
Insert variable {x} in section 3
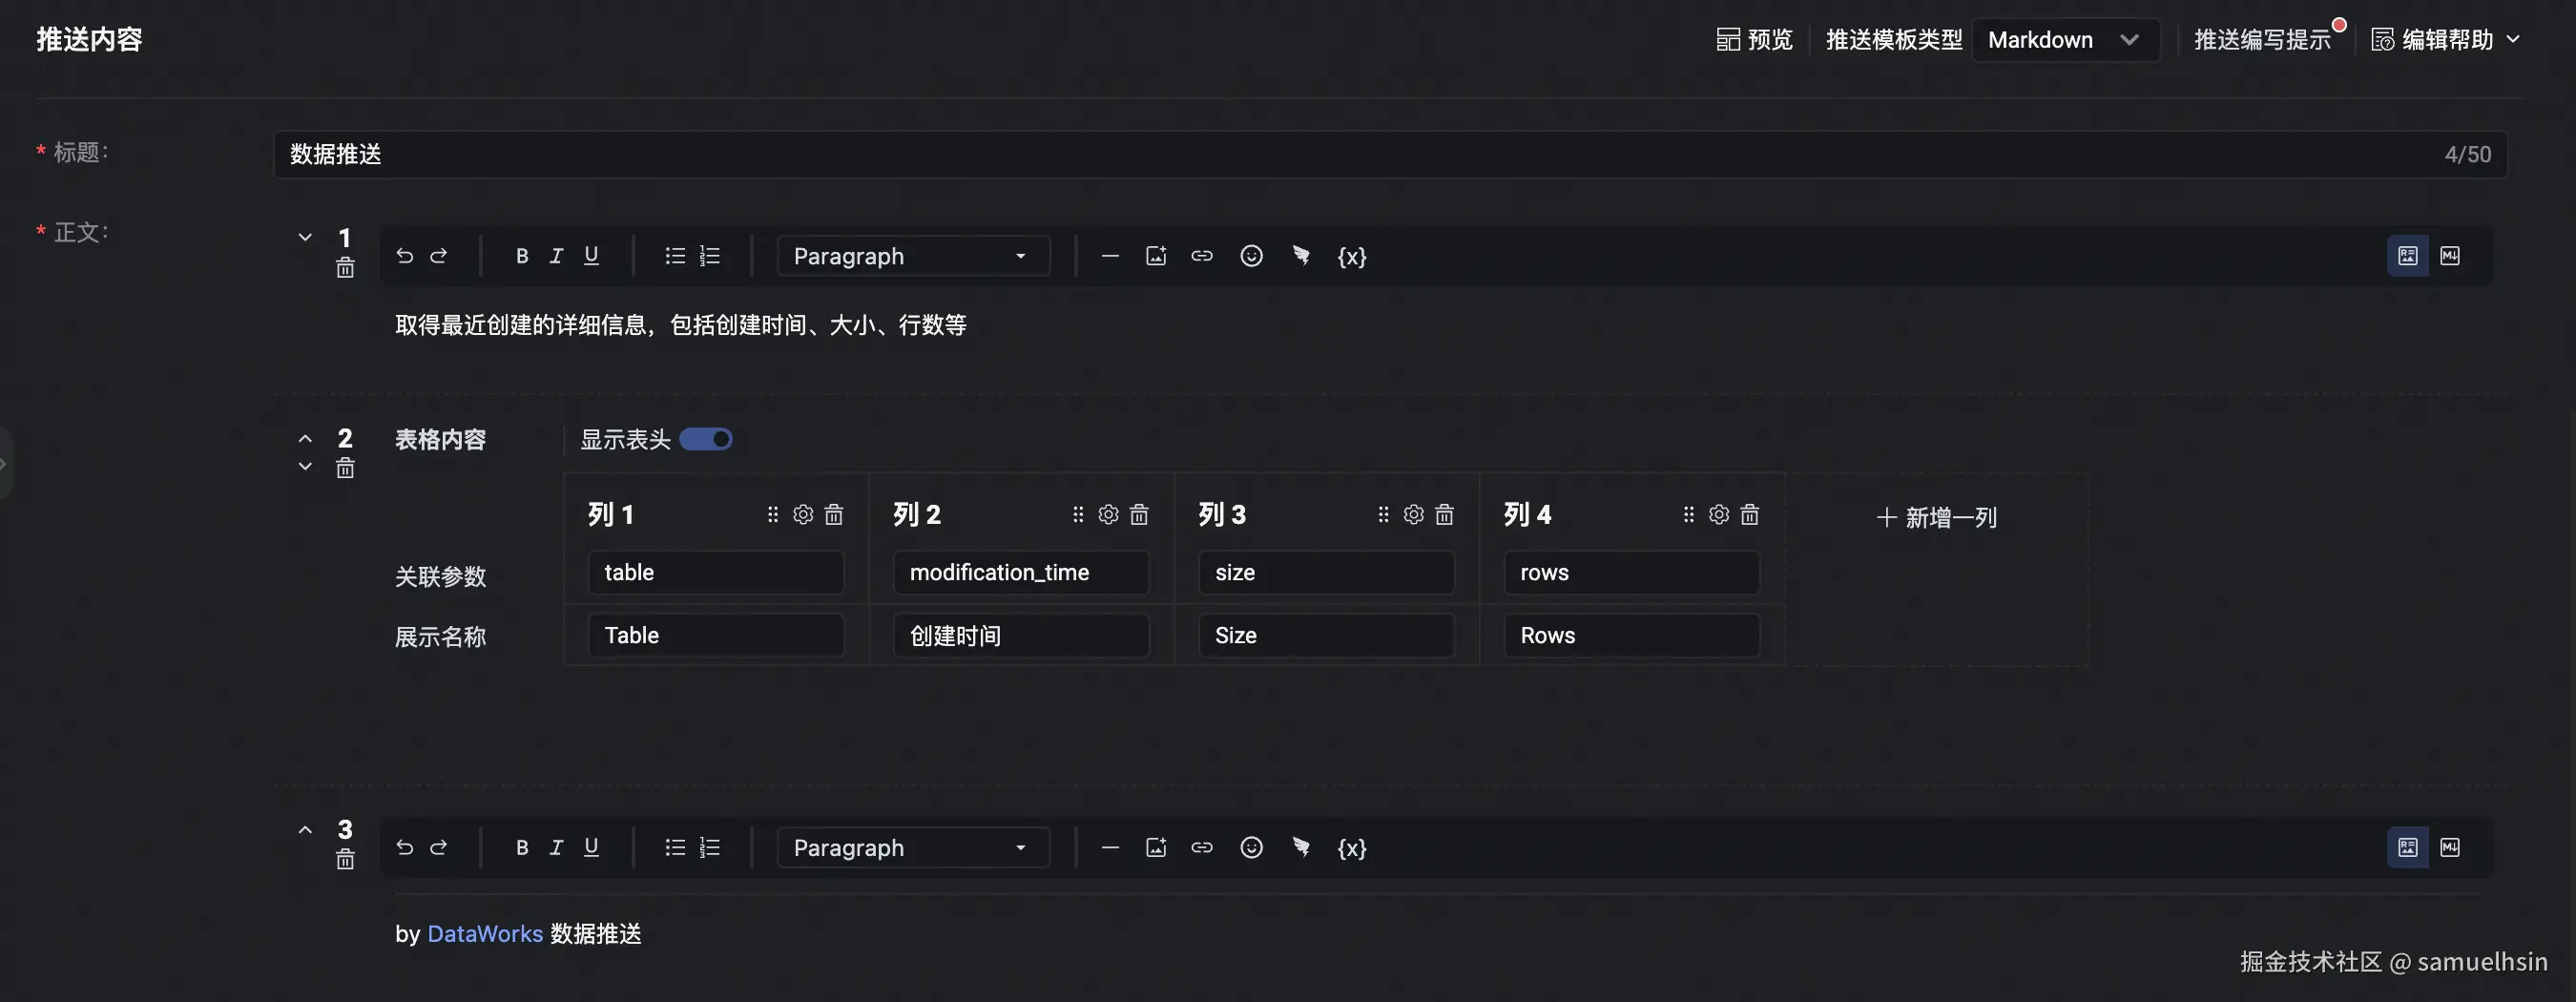[1352, 848]
